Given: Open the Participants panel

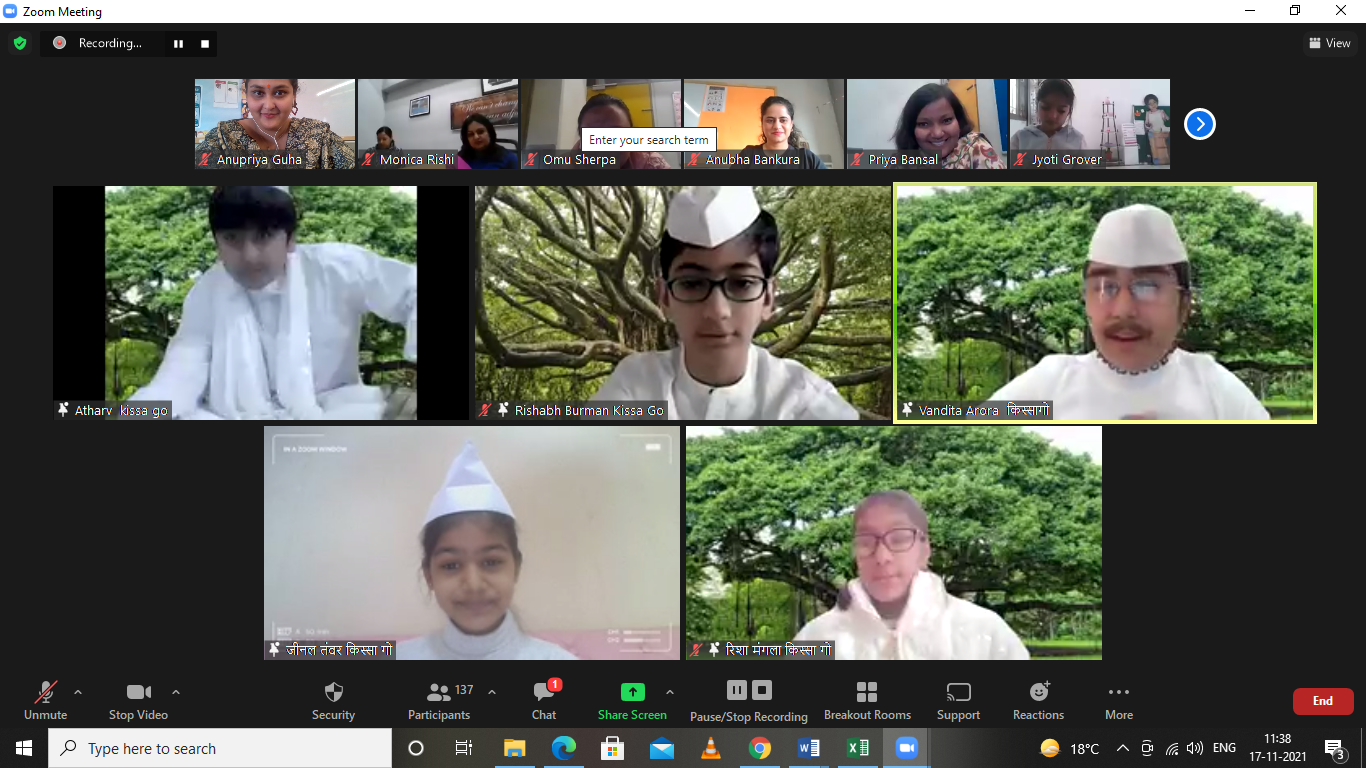Looking at the screenshot, I should [439, 693].
